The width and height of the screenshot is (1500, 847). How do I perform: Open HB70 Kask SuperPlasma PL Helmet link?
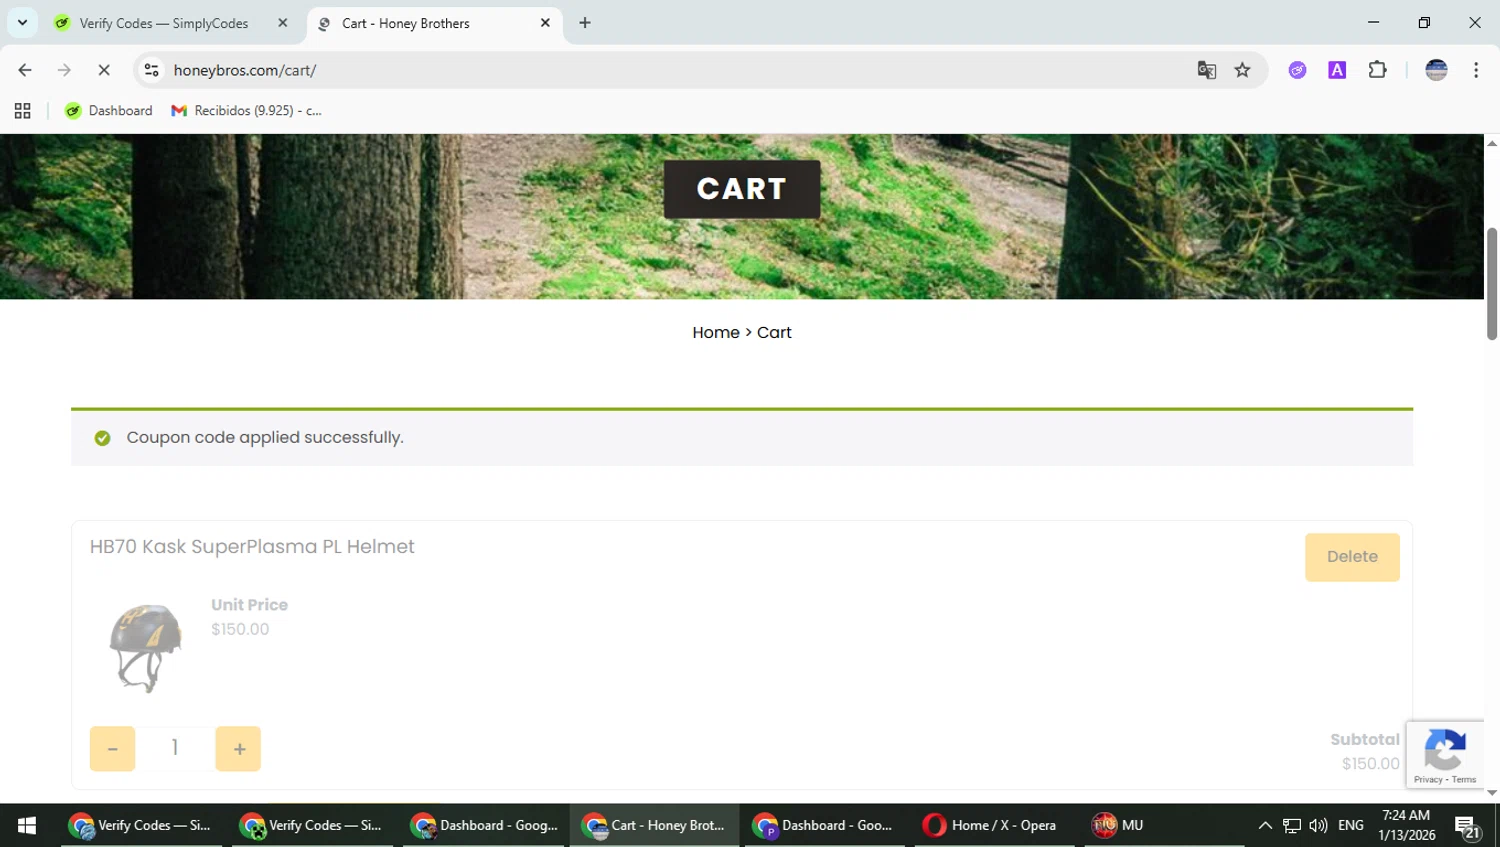point(252,547)
